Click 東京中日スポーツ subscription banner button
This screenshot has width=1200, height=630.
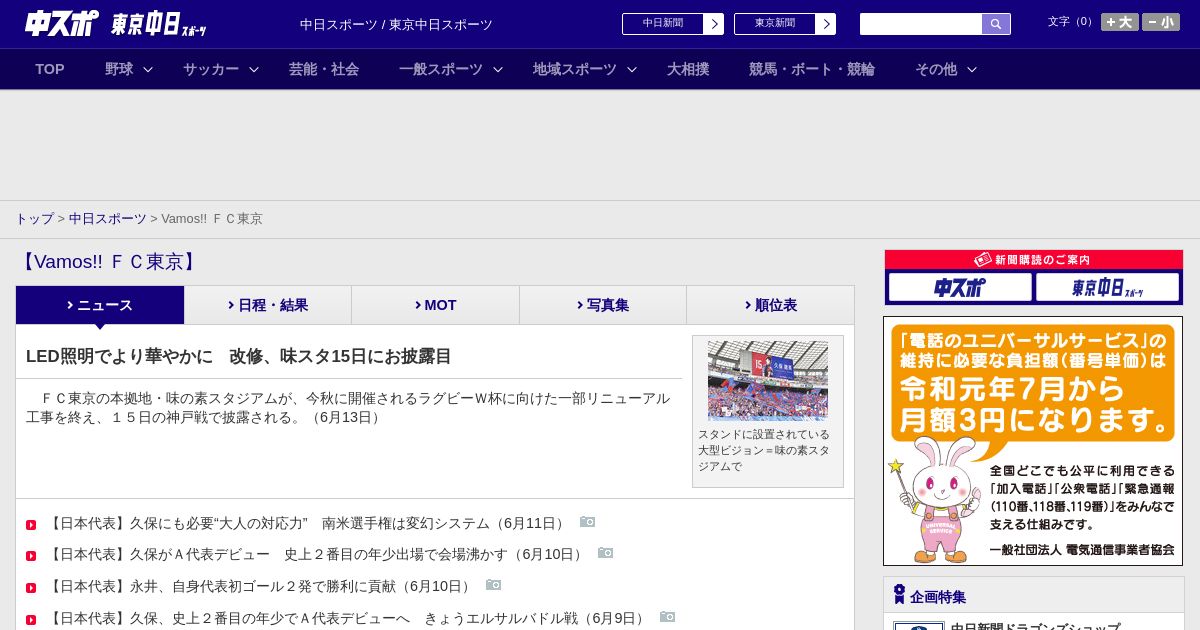[1107, 288]
